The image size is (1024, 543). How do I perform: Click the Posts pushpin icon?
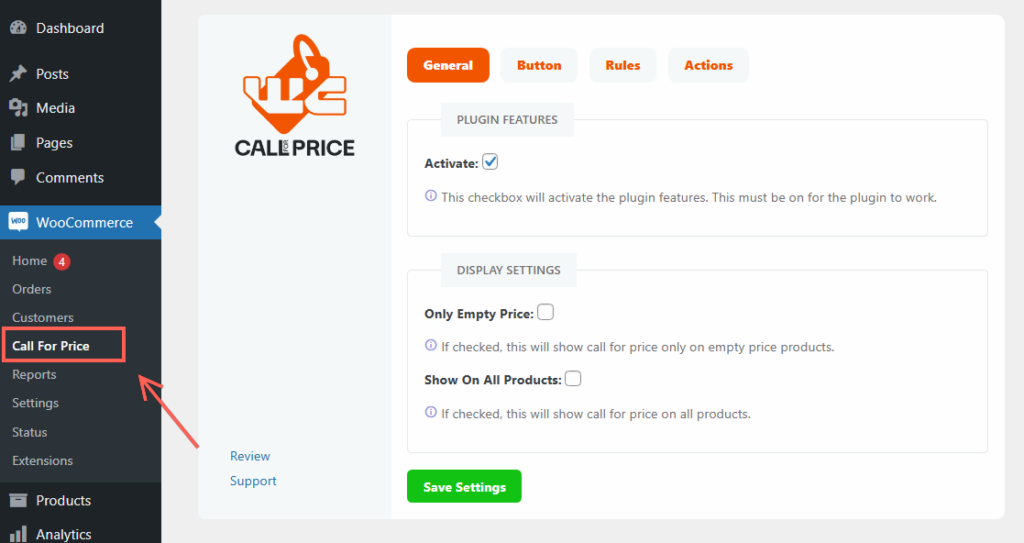(x=18, y=74)
